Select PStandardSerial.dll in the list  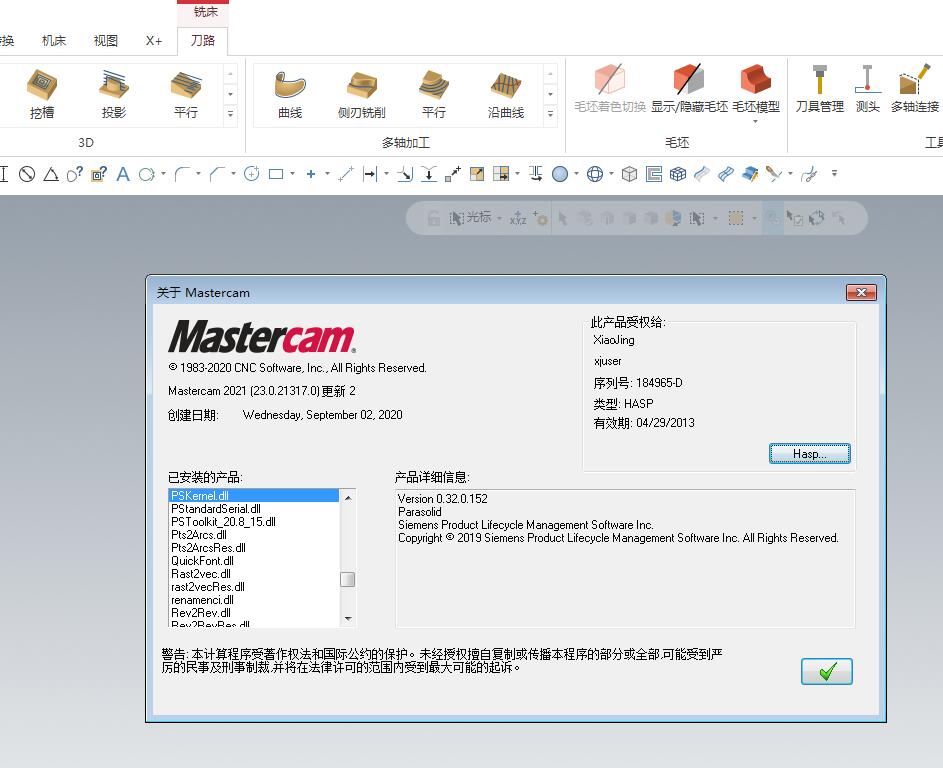point(253,509)
